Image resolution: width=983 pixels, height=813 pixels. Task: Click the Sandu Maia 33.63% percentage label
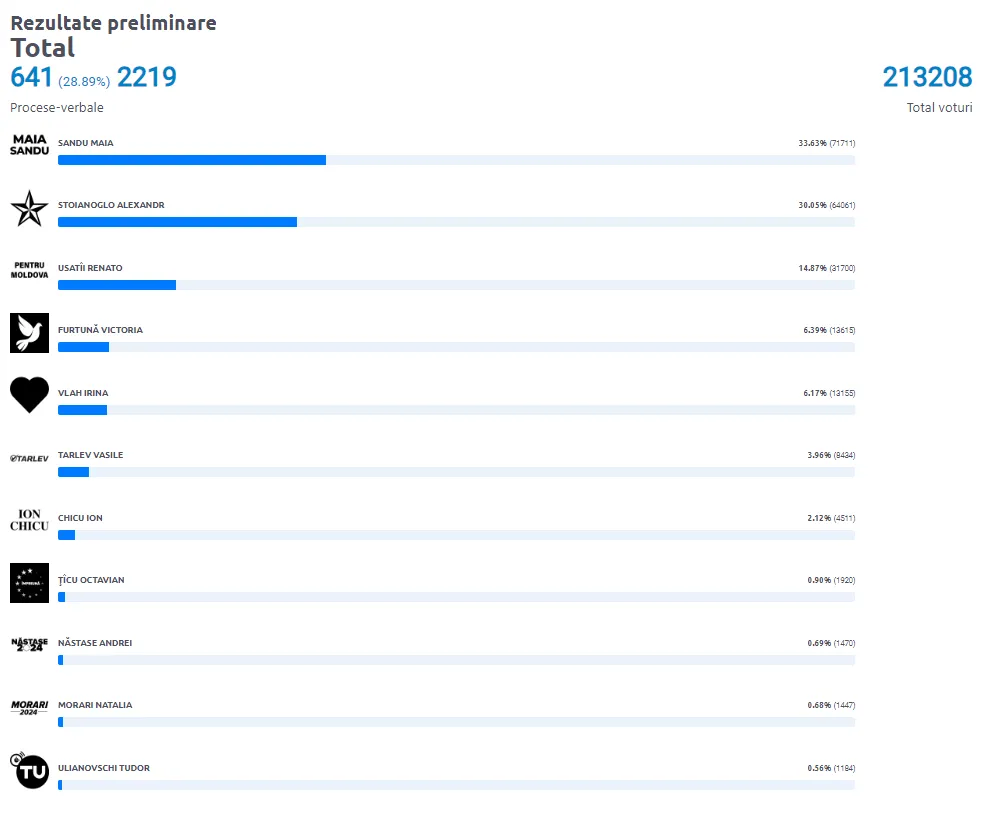click(x=812, y=143)
